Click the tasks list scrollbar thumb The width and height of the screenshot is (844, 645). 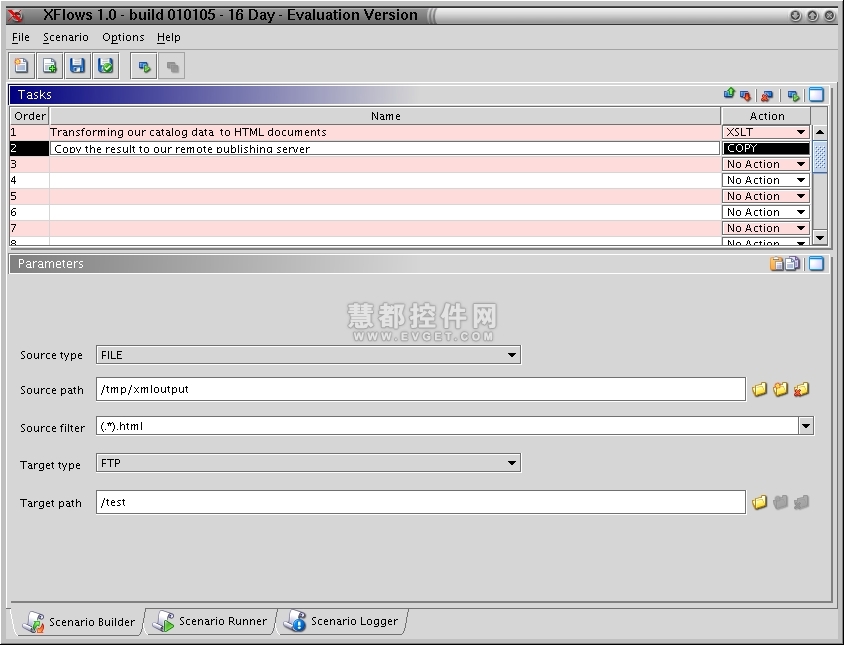(x=820, y=157)
